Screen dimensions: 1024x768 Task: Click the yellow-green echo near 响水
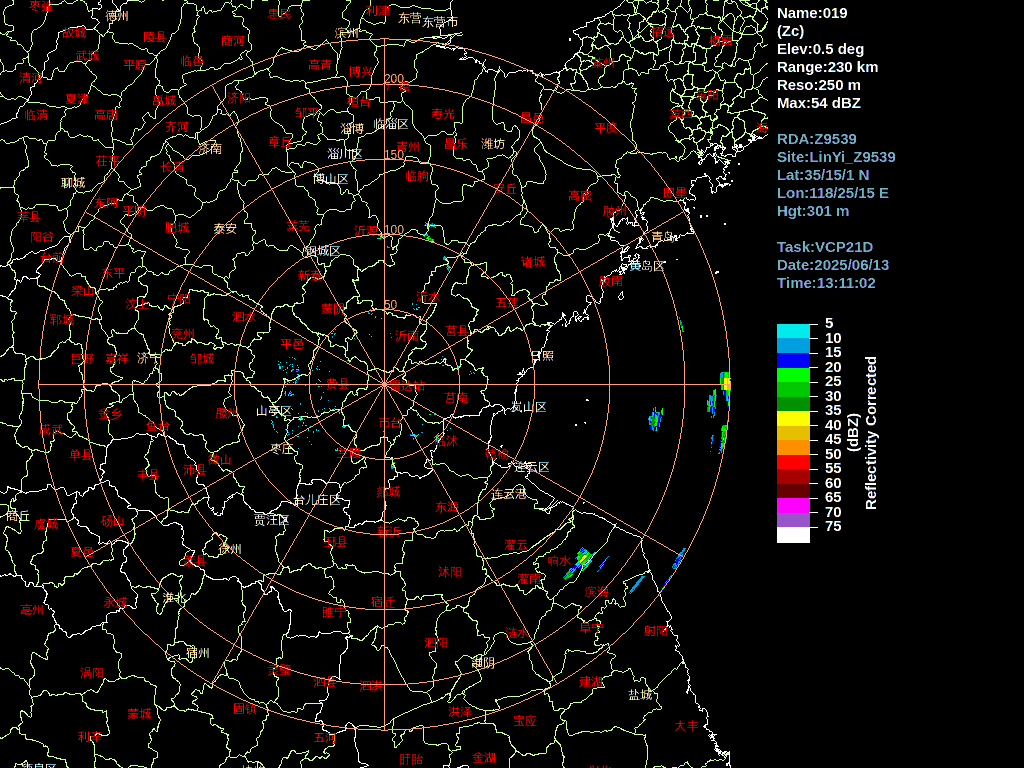click(x=583, y=559)
